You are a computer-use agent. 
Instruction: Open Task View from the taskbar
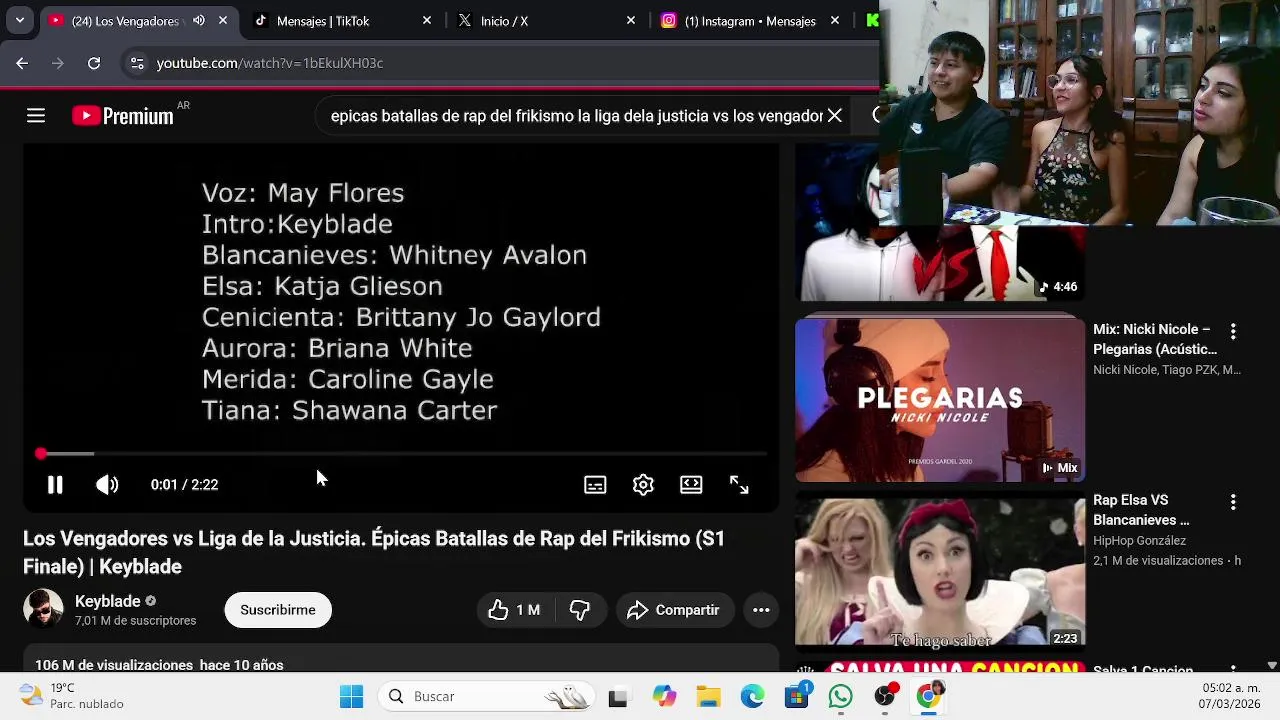point(618,696)
